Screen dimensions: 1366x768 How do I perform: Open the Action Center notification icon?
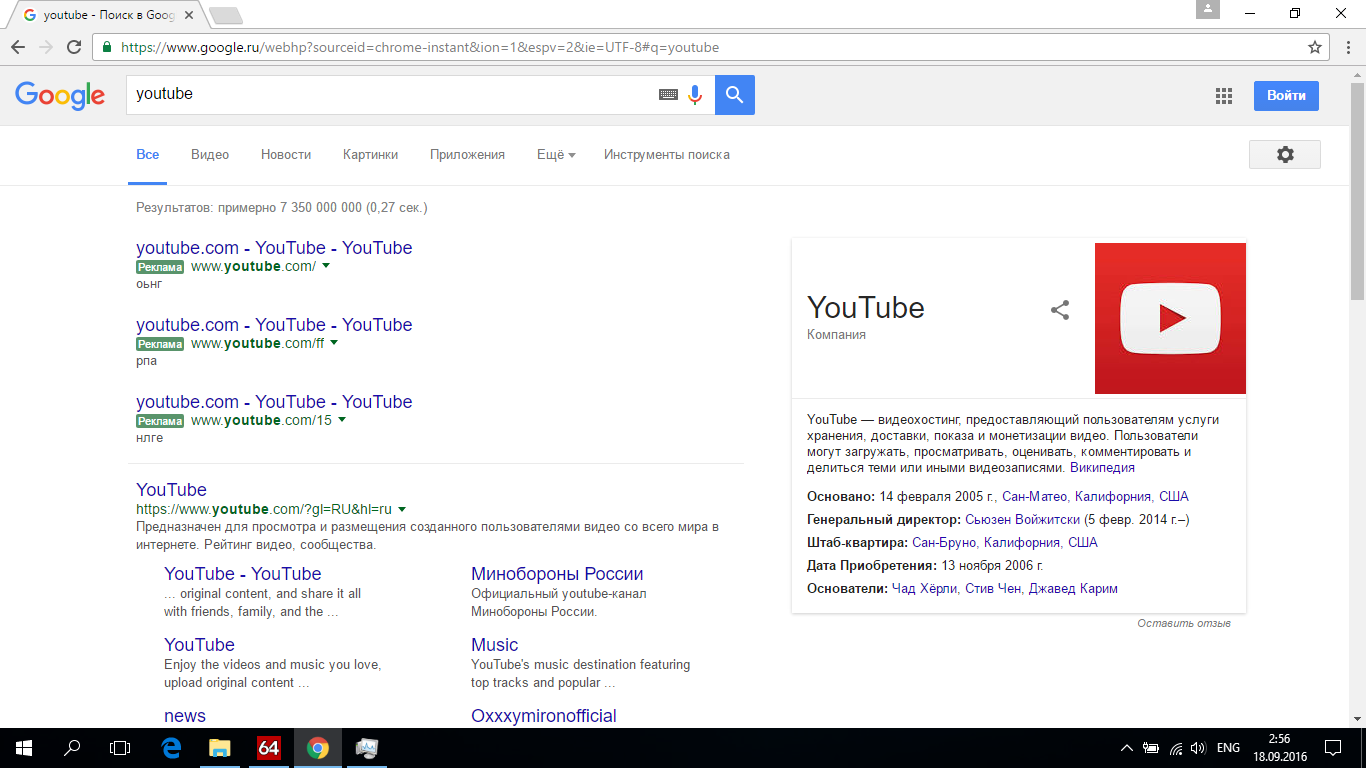point(1333,748)
